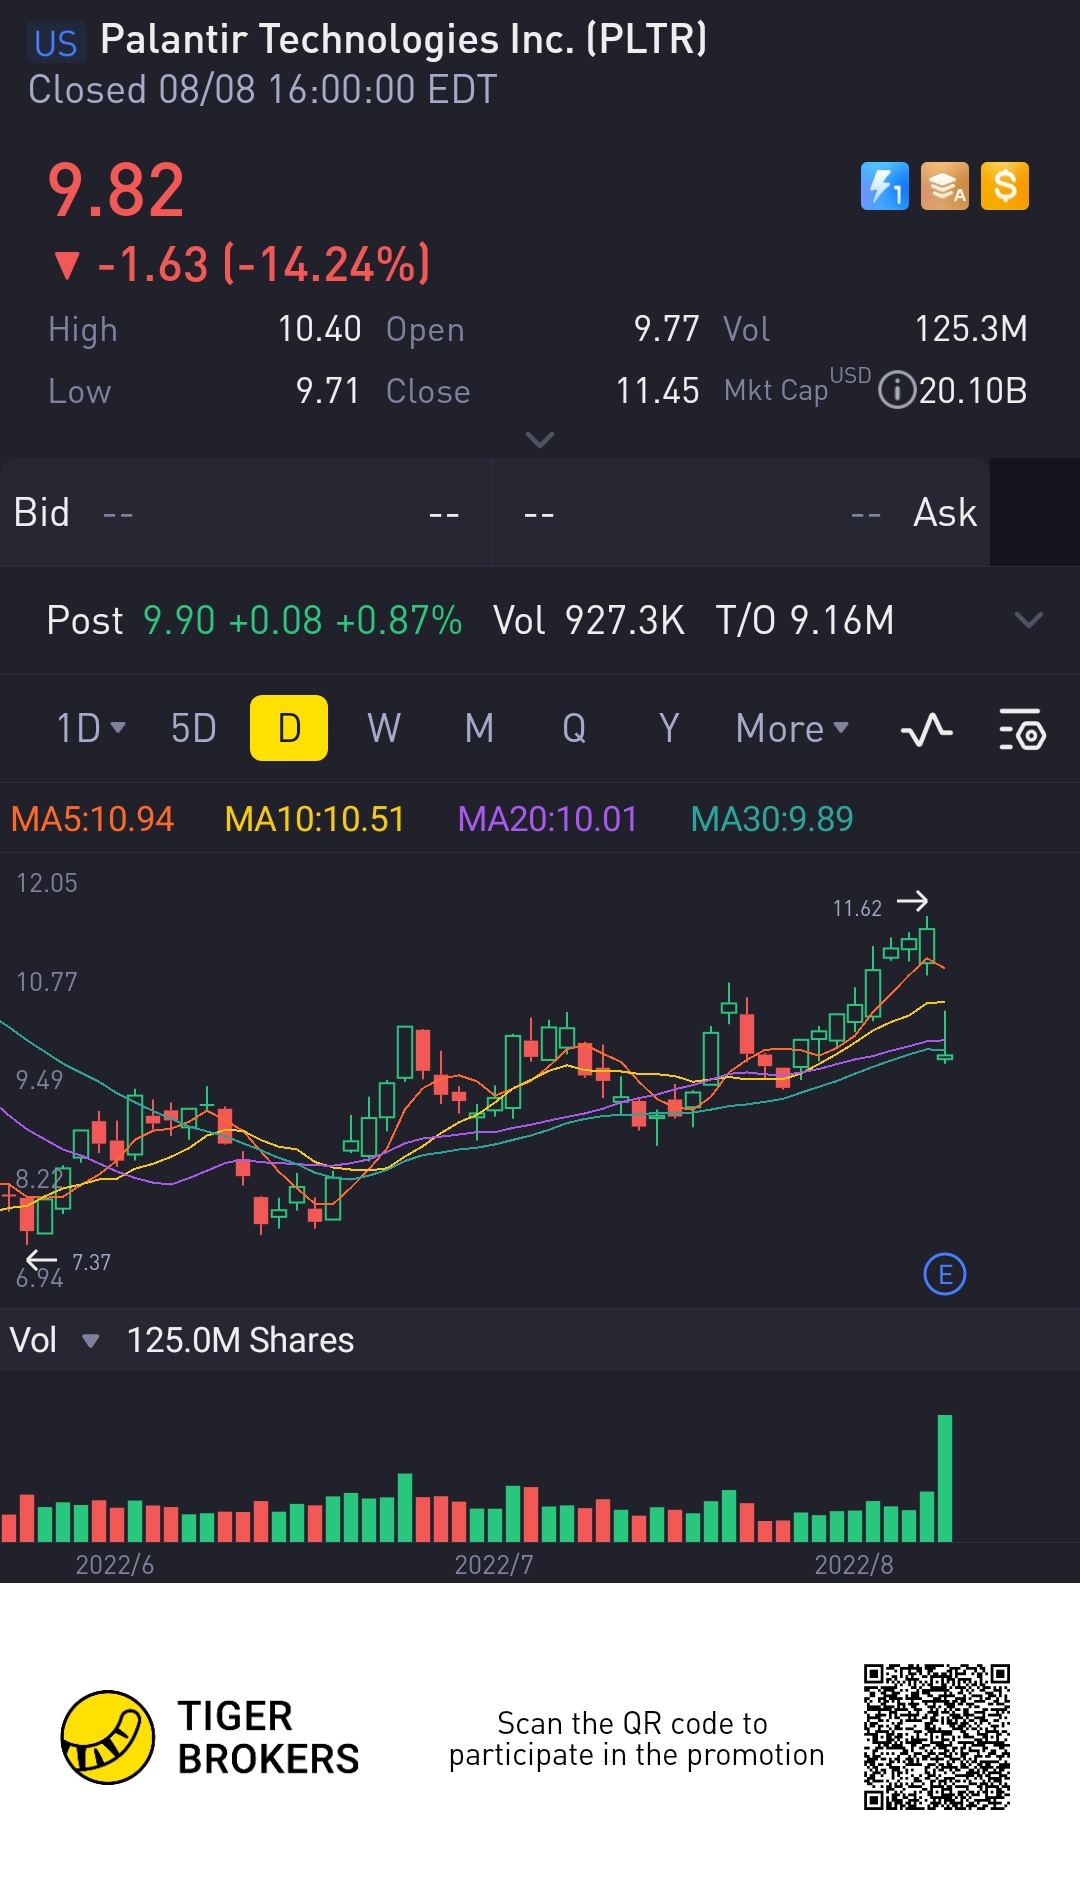This screenshot has width=1080, height=1893.
Task: Tap the 125.3M volume value
Action: coord(971,329)
